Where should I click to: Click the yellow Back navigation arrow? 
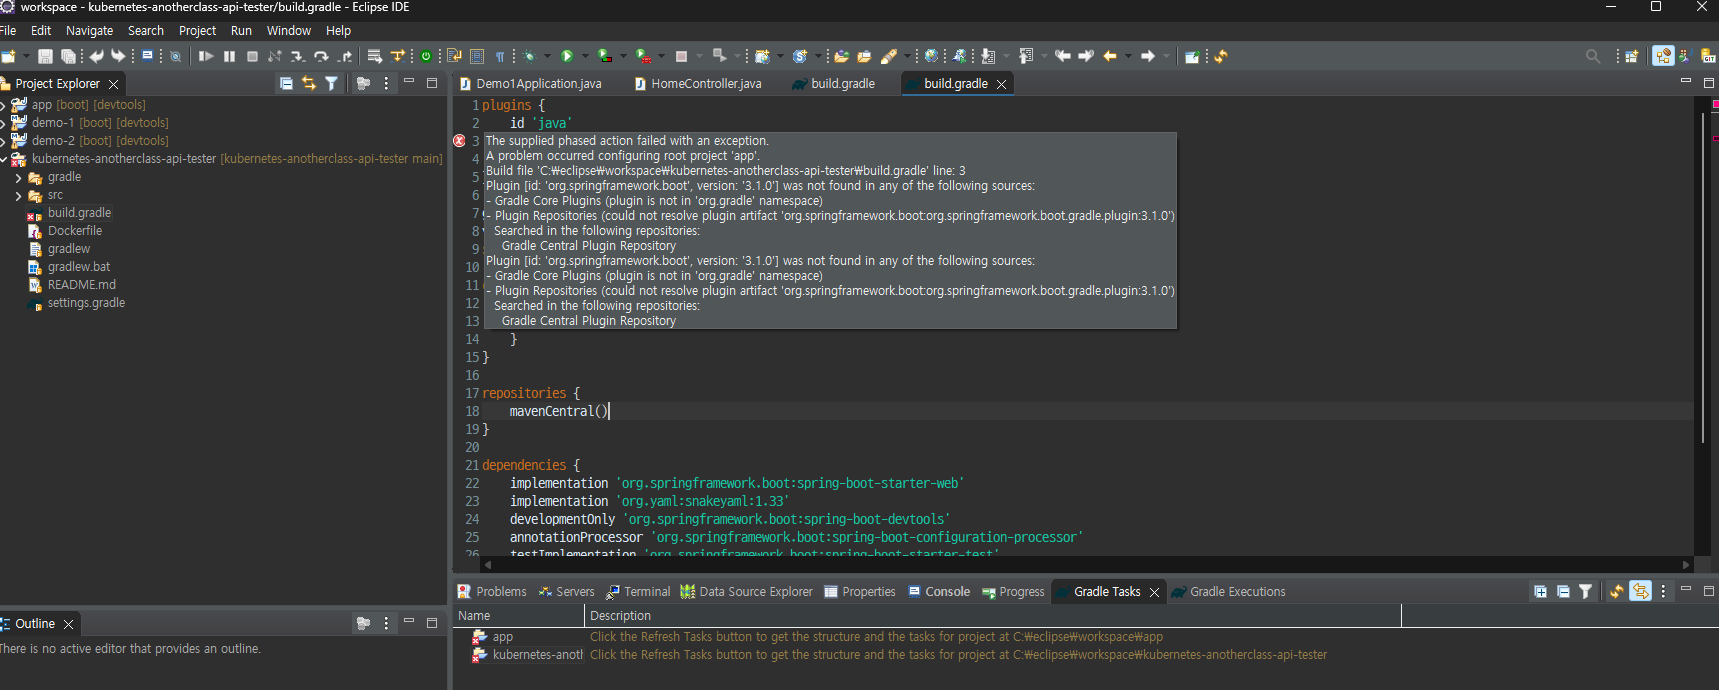click(x=1110, y=56)
